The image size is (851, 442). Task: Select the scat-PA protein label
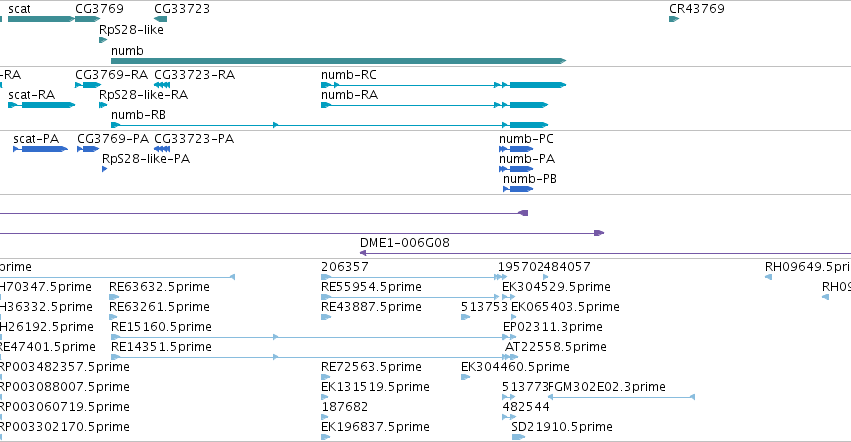[x=36, y=139]
